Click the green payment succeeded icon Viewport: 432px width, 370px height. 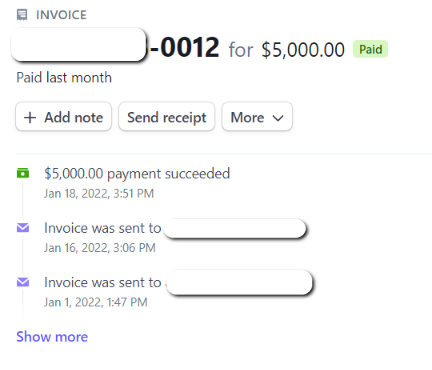(x=23, y=173)
